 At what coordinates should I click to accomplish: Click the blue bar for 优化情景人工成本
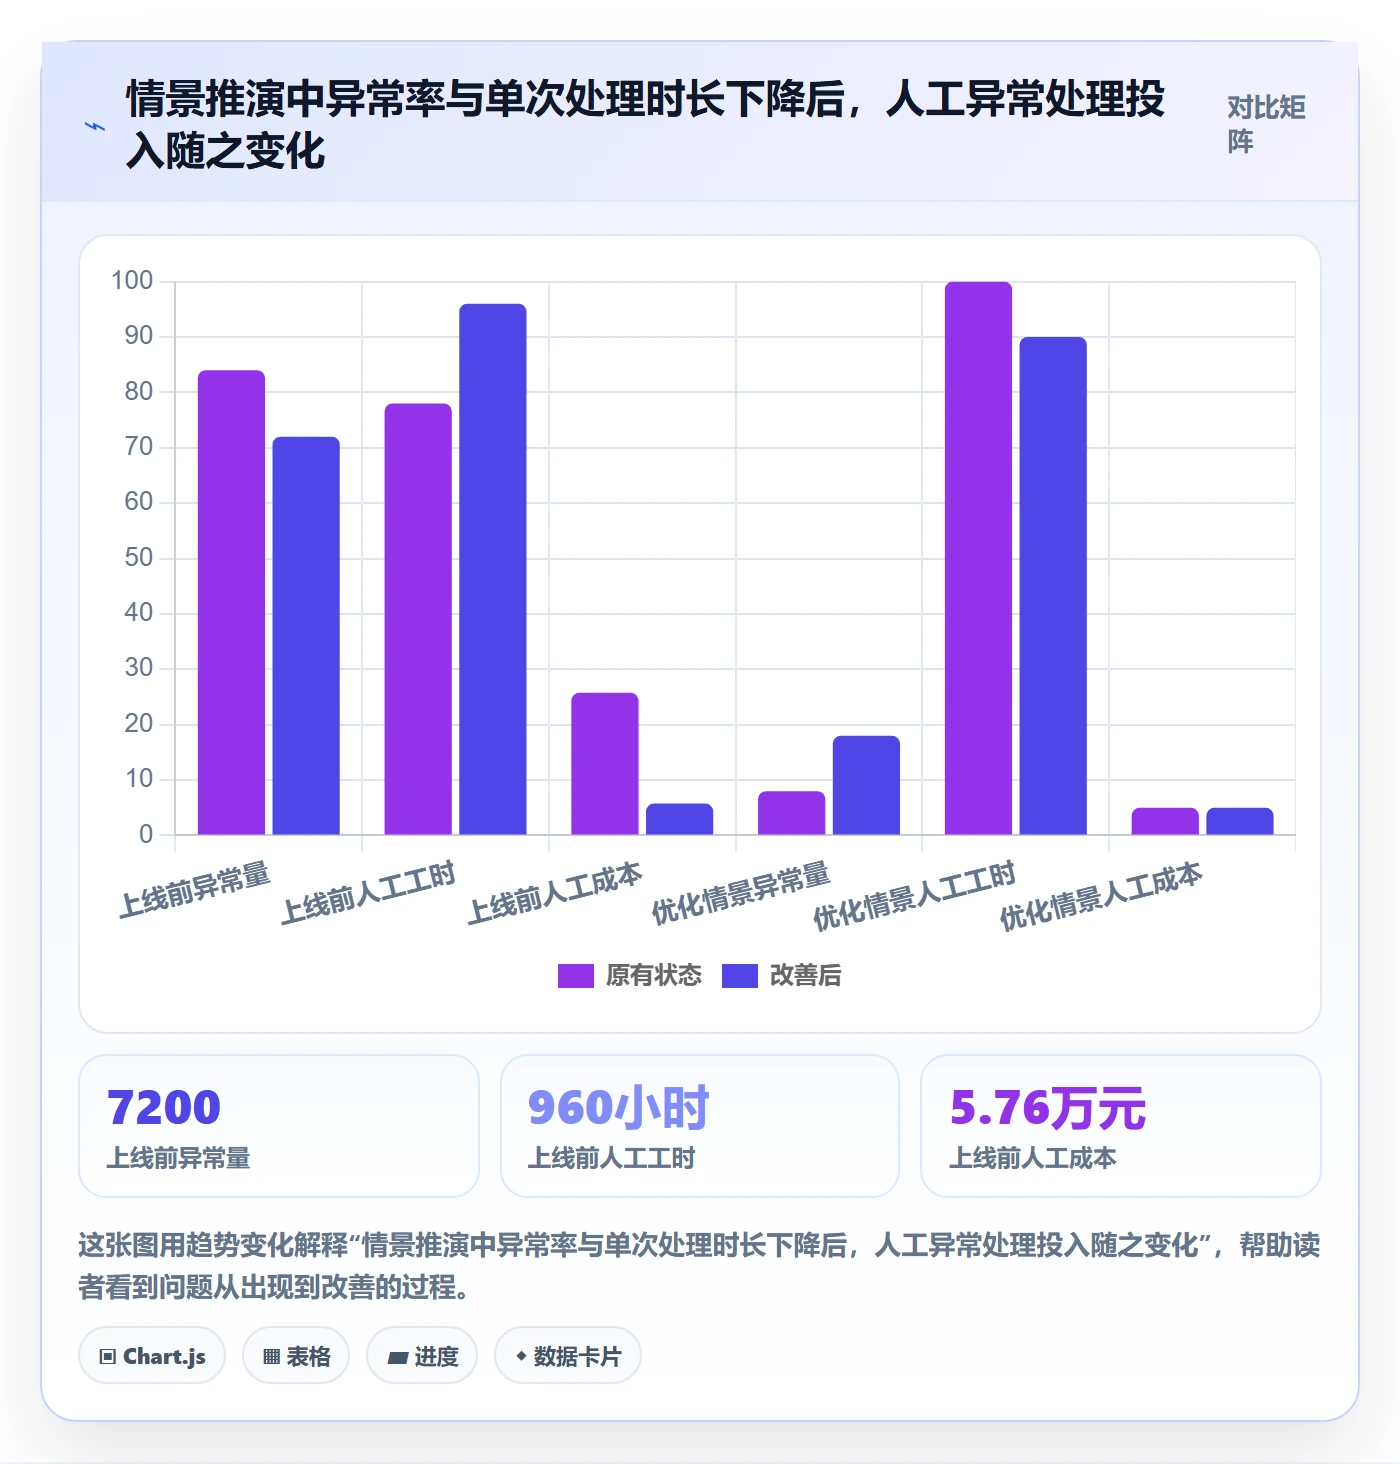click(1240, 821)
